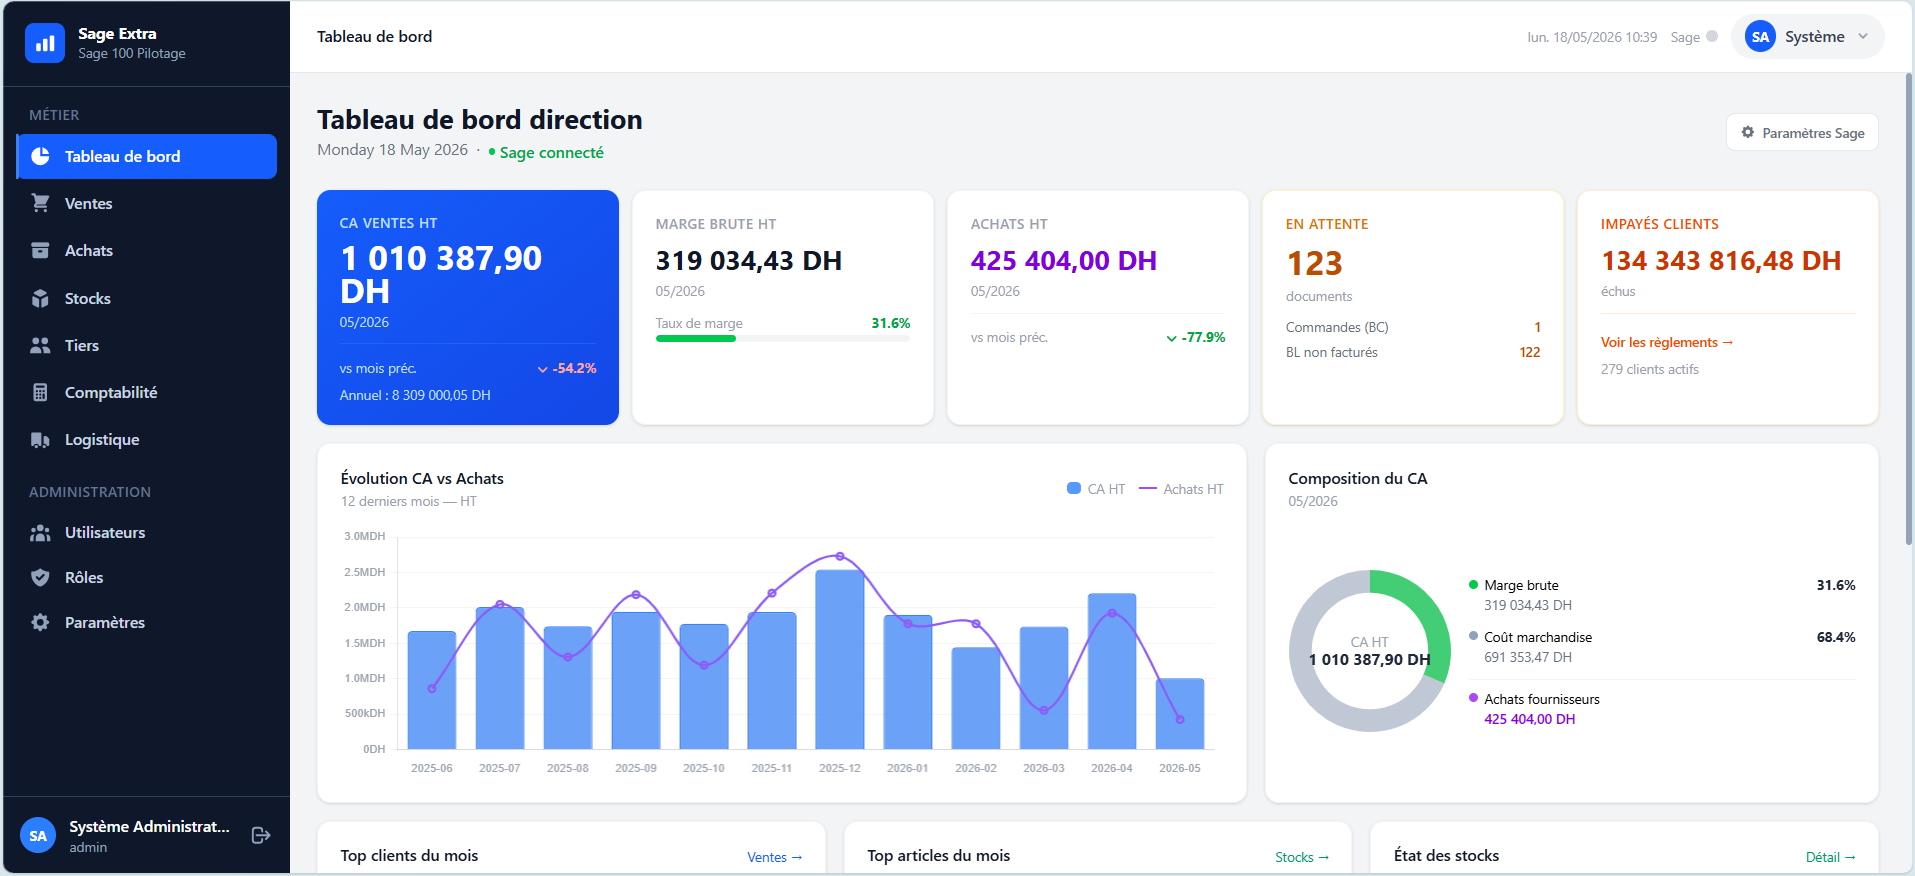
Task: Toggle the Achats HT legend series
Action: click(1181, 489)
